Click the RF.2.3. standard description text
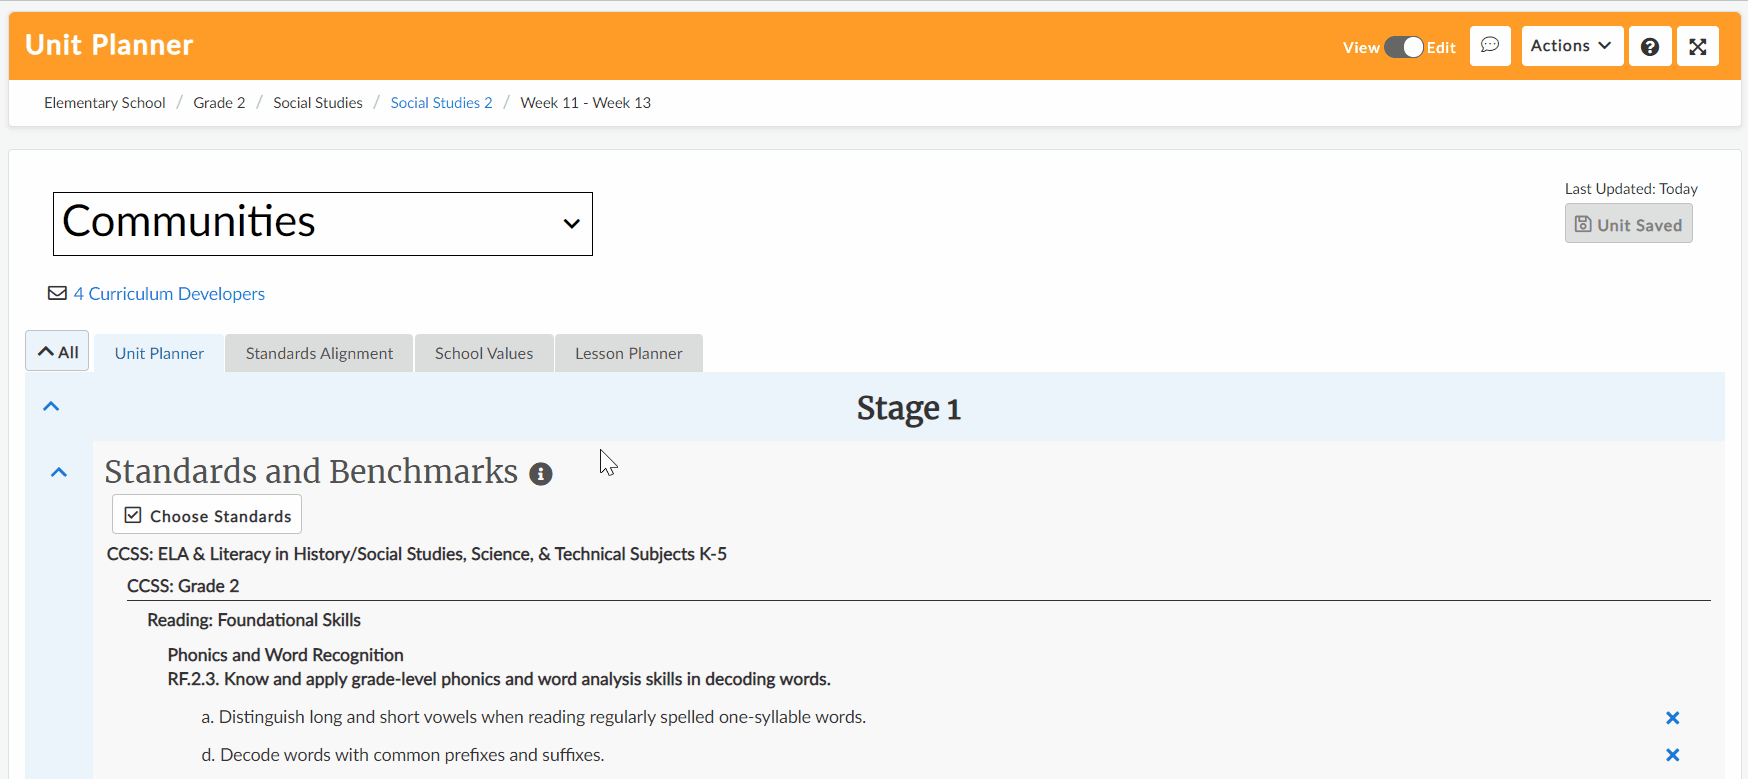Viewport: 1748px width, 779px height. point(499,679)
